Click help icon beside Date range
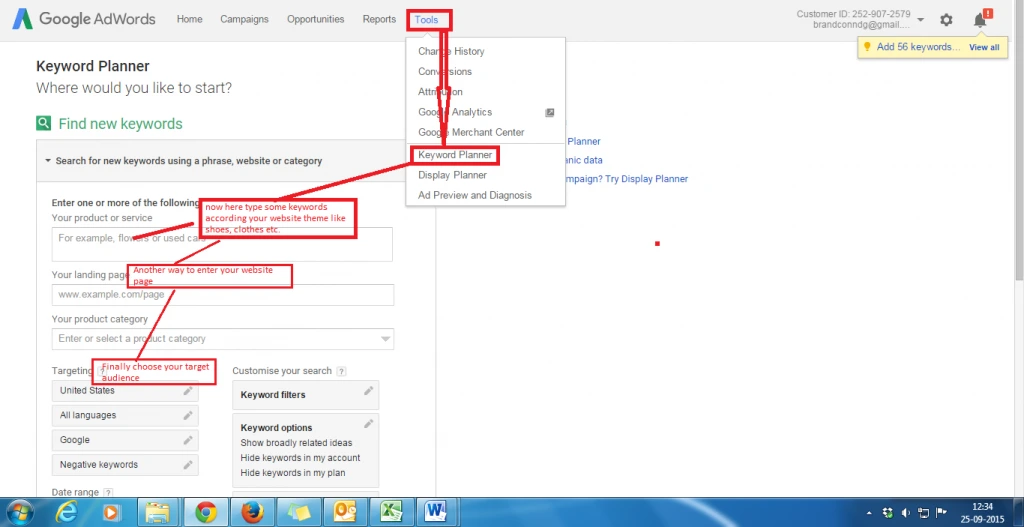 (108, 492)
